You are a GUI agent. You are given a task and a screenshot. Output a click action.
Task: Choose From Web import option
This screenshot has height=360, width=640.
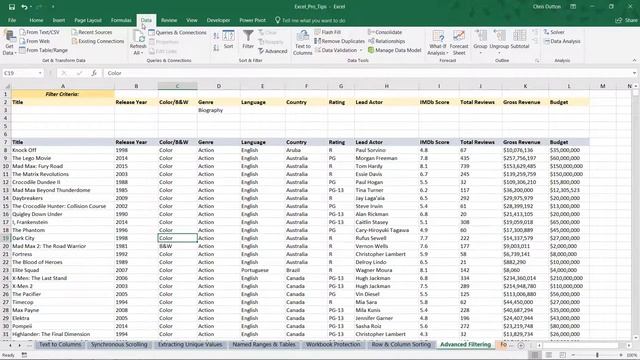pyautogui.click(x=35, y=41)
